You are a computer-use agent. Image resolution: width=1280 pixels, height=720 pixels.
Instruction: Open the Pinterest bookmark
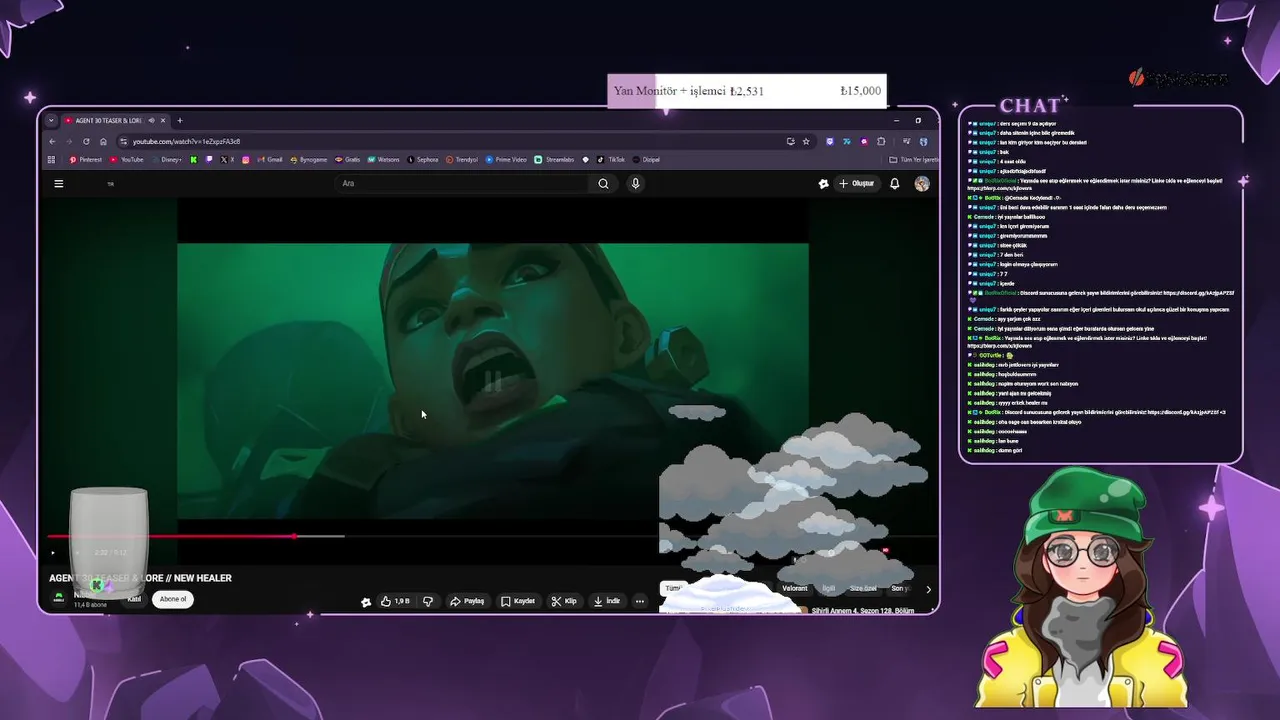pyautogui.click(x=86, y=160)
